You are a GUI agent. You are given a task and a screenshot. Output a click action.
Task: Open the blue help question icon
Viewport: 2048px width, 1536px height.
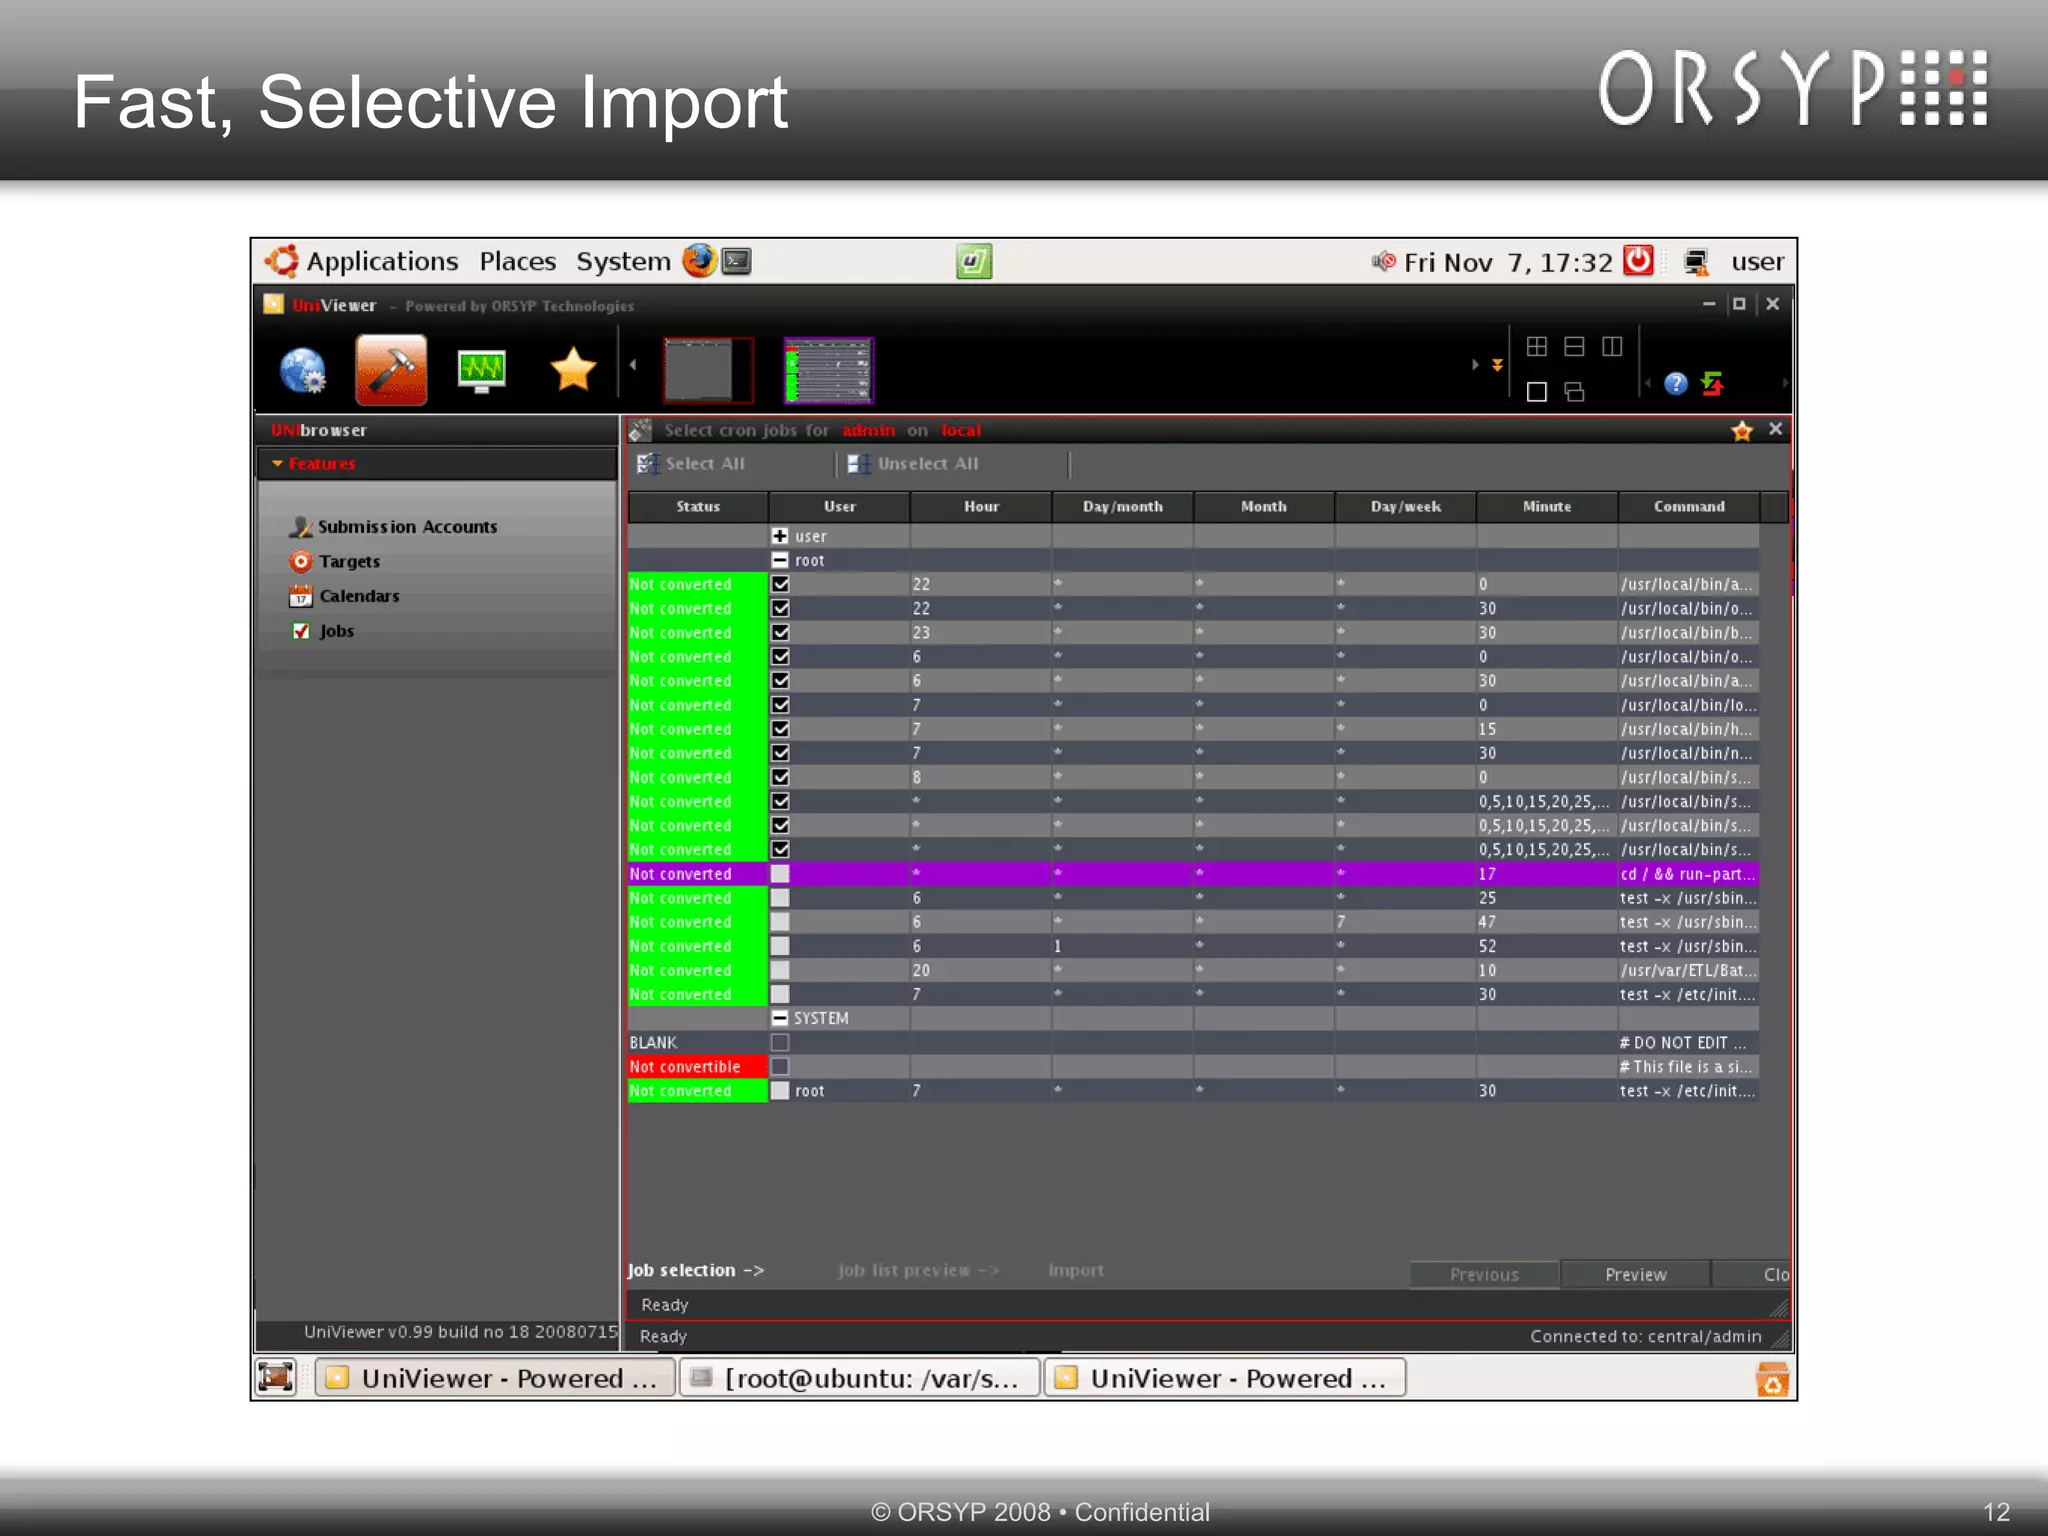click(1676, 384)
